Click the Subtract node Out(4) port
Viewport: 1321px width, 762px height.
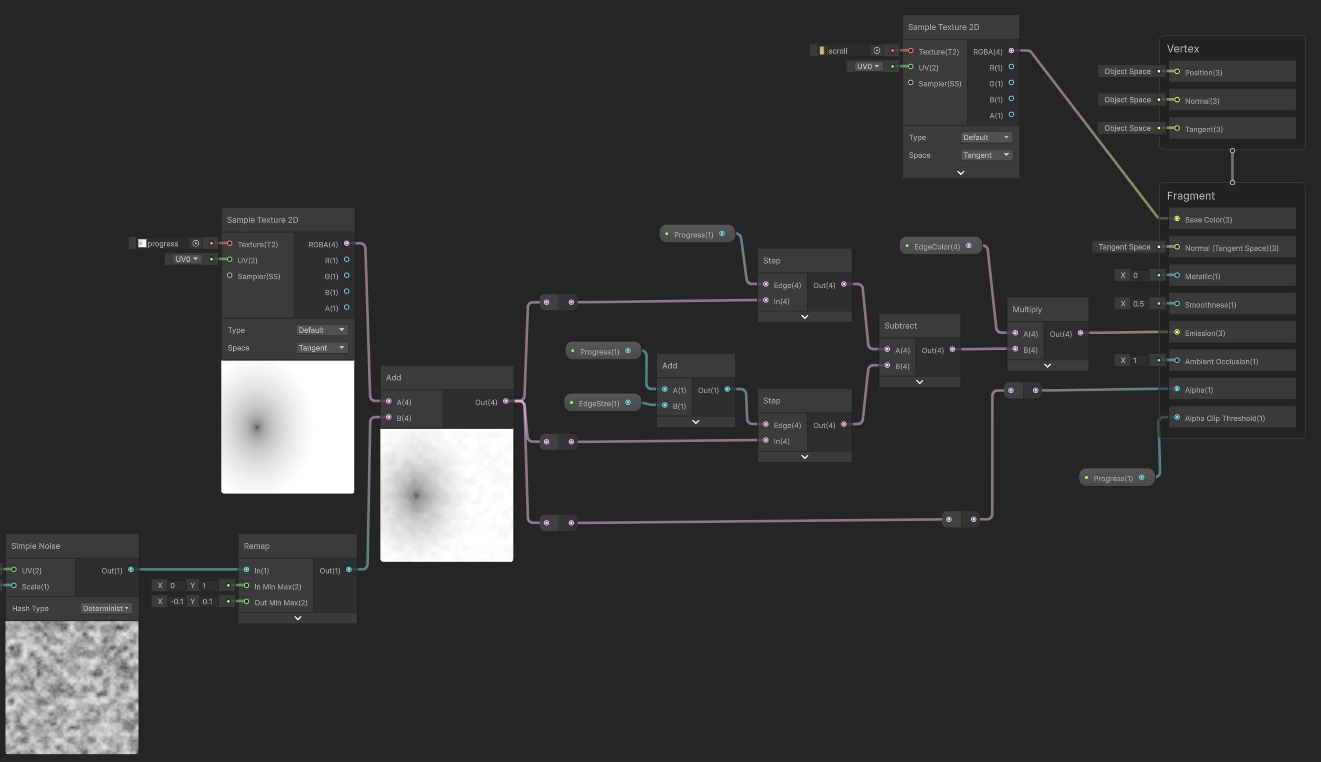pos(952,350)
